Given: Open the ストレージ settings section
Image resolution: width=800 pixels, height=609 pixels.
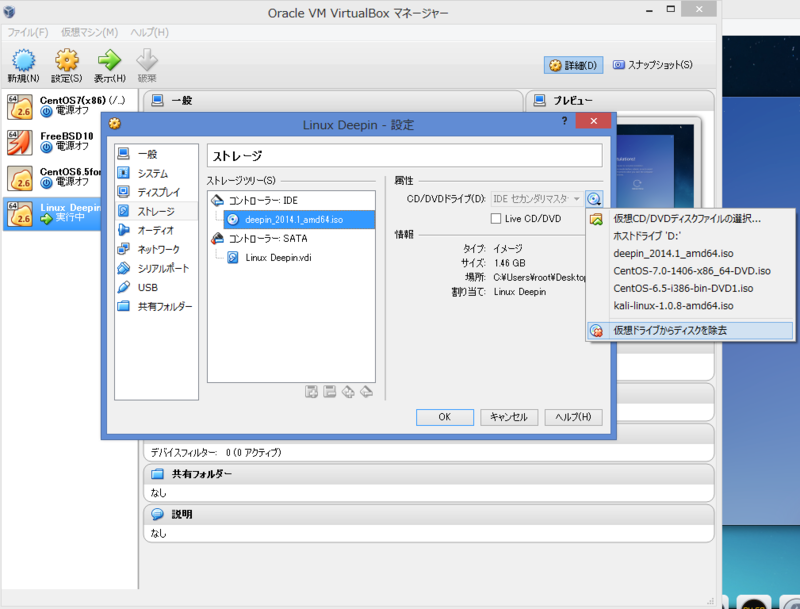Looking at the screenshot, I should pos(158,211).
